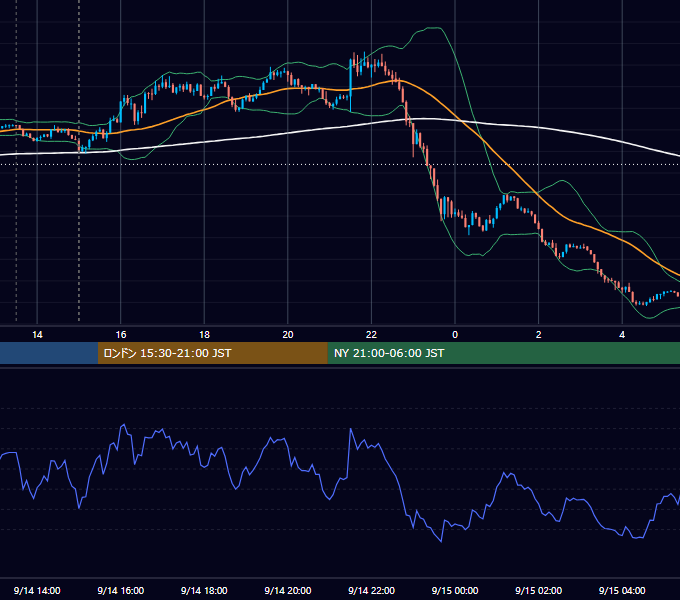Click the 9/14 22:00 time label
The image size is (680, 600).
pyautogui.click(x=371, y=590)
